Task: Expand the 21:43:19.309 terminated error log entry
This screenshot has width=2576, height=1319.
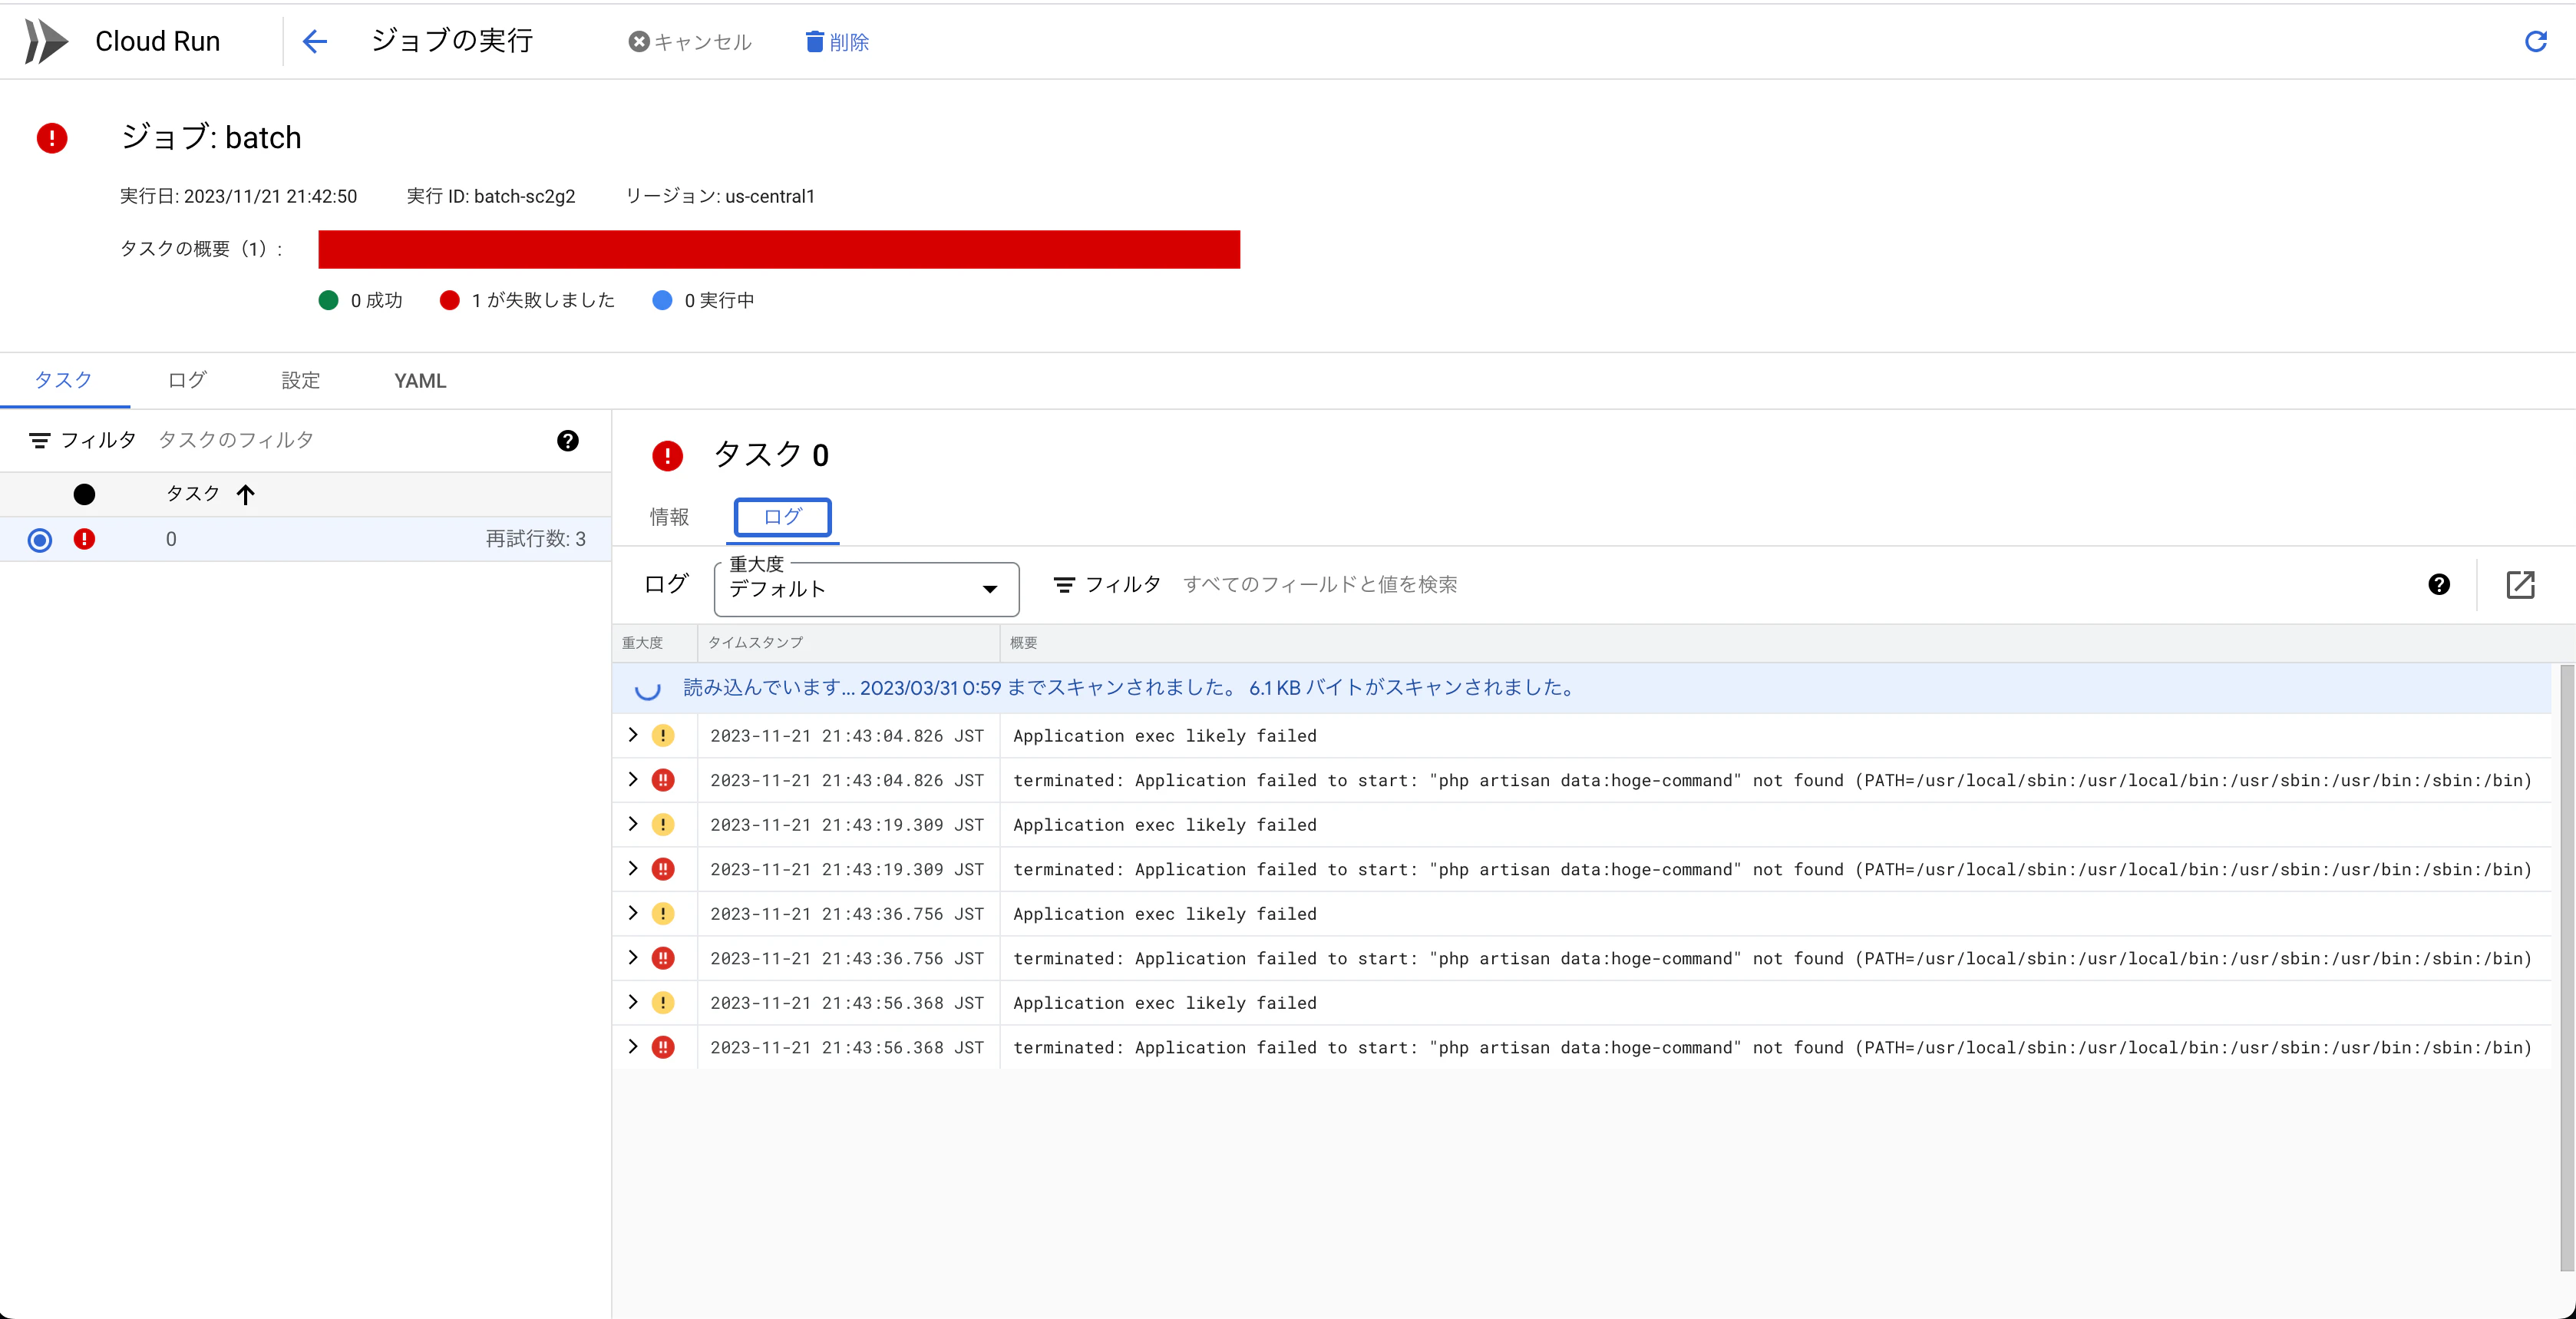Action: click(x=633, y=868)
